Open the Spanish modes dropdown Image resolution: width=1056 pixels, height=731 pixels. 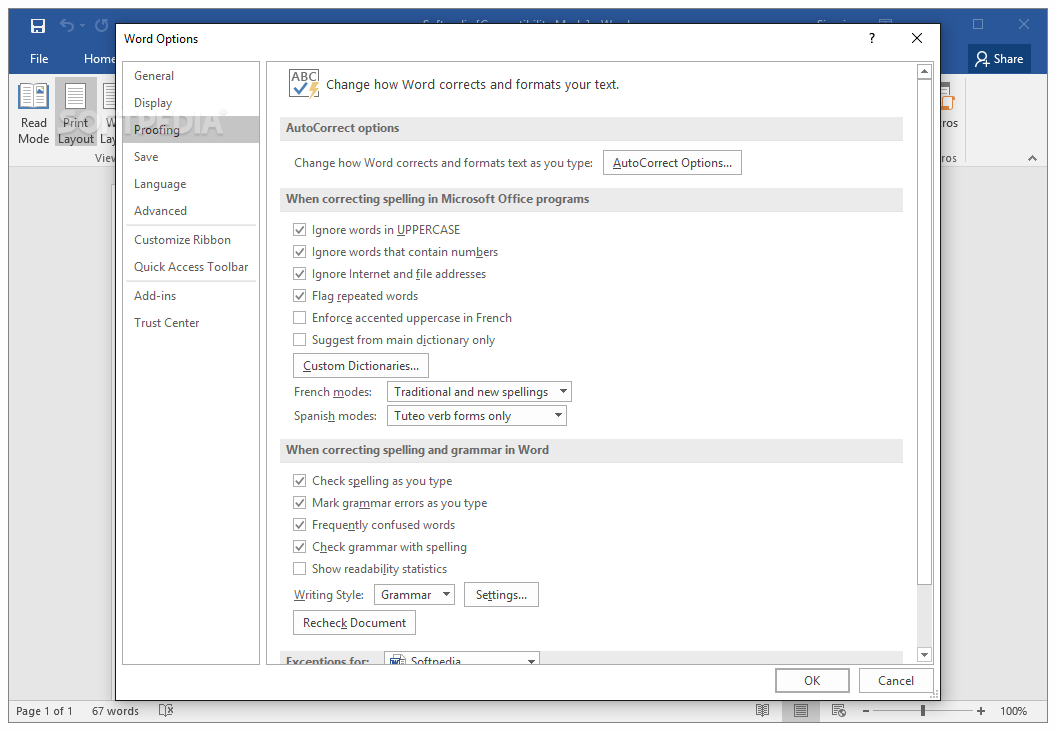click(x=476, y=416)
